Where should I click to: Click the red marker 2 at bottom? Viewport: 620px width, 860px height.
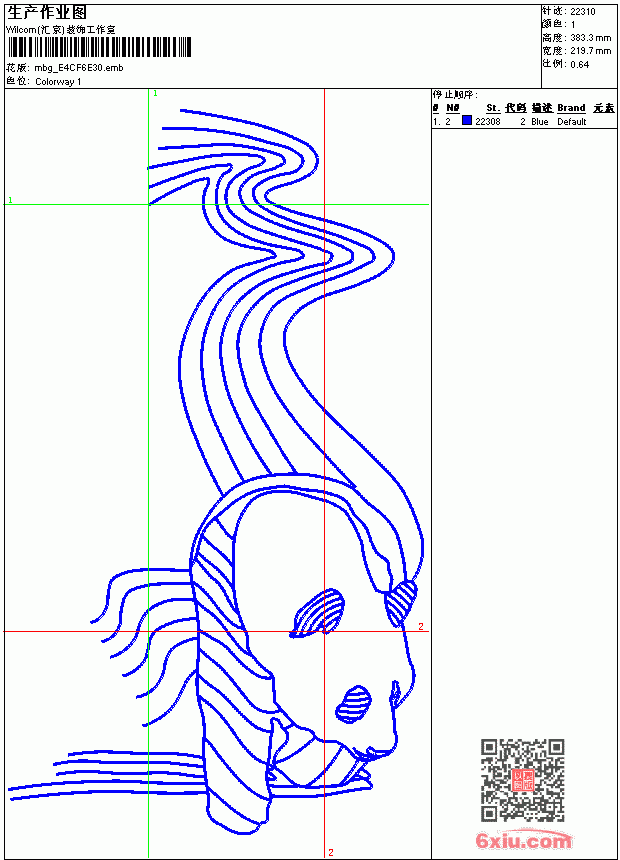331,852
